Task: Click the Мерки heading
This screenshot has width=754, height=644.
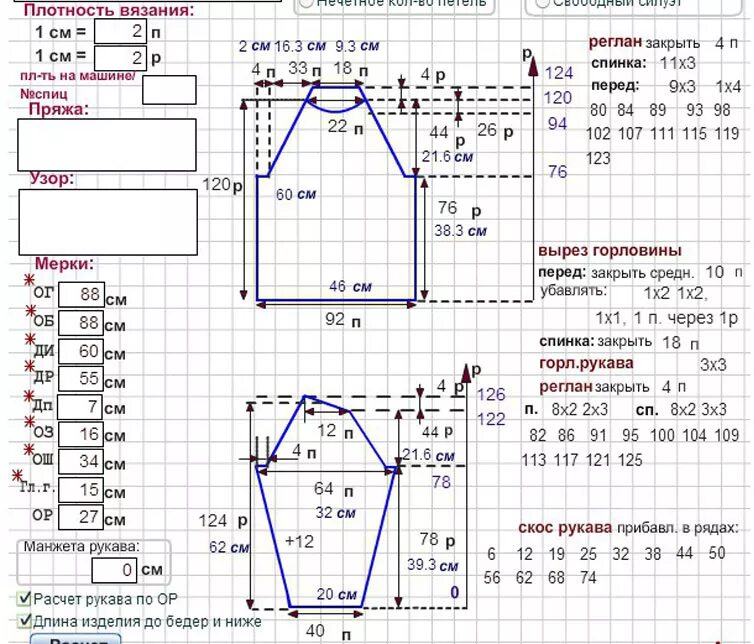Action: click(x=64, y=264)
